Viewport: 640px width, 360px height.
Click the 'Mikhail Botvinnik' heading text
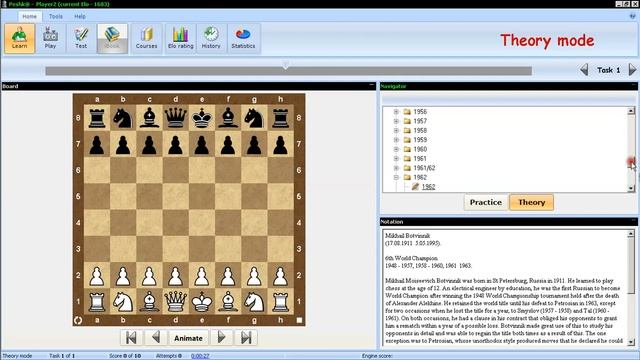(x=407, y=236)
